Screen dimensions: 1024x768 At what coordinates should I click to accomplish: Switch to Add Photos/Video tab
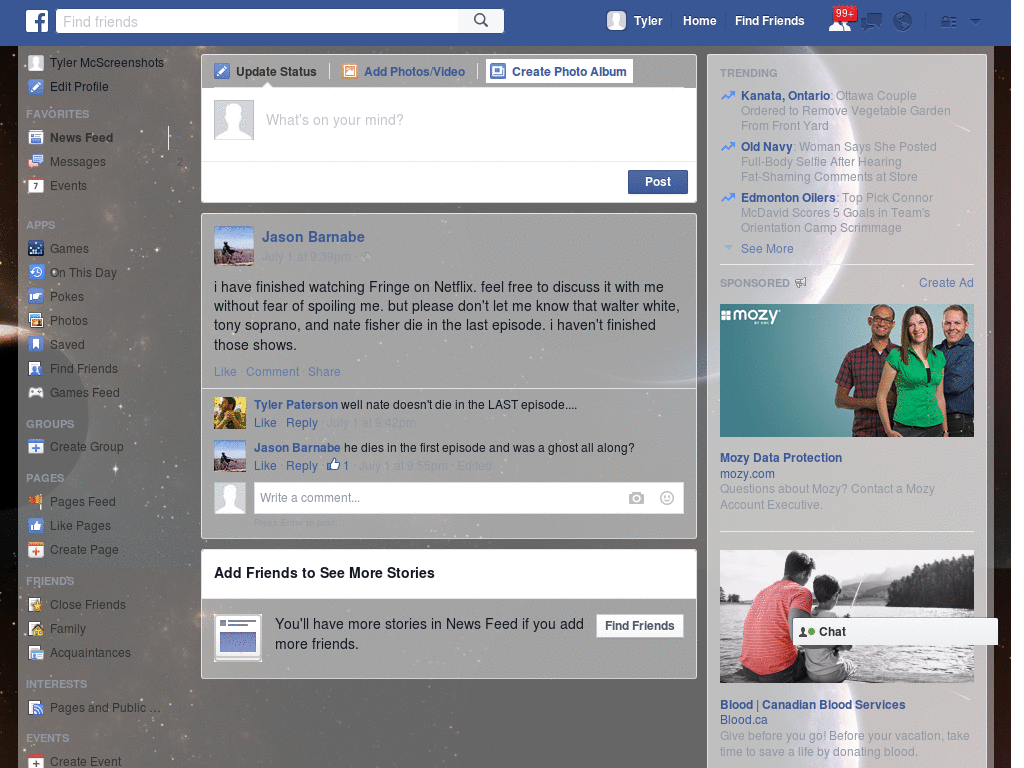[404, 72]
